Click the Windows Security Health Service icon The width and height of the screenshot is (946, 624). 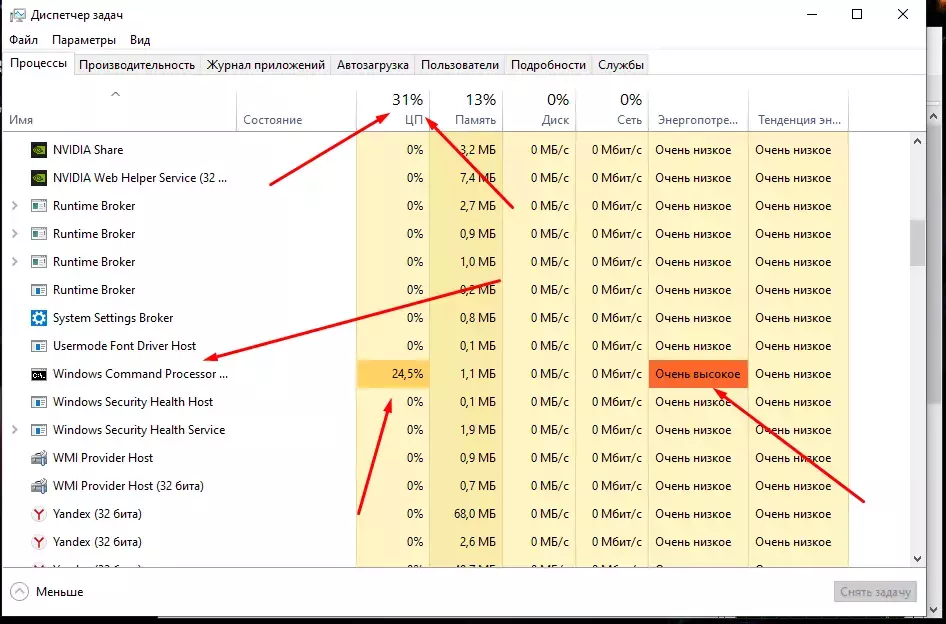point(39,430)
